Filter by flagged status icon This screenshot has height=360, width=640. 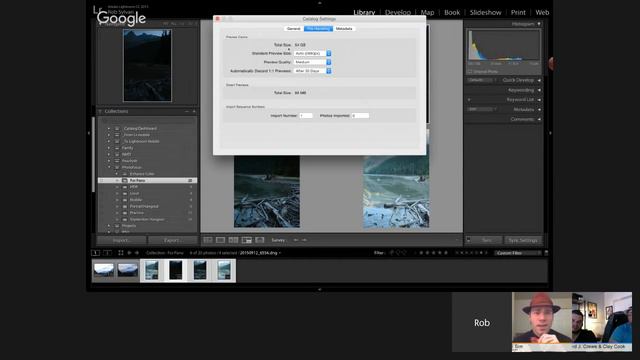(391, 253)
